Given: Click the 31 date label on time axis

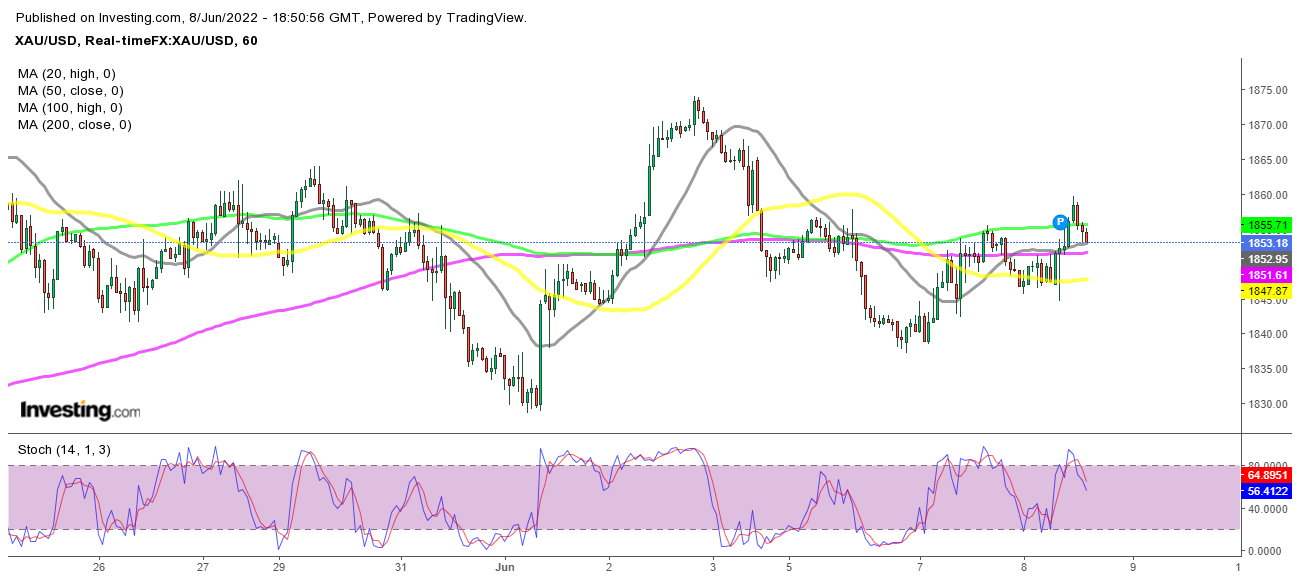Looking at the screenshot, I should [x=401, y=567].
